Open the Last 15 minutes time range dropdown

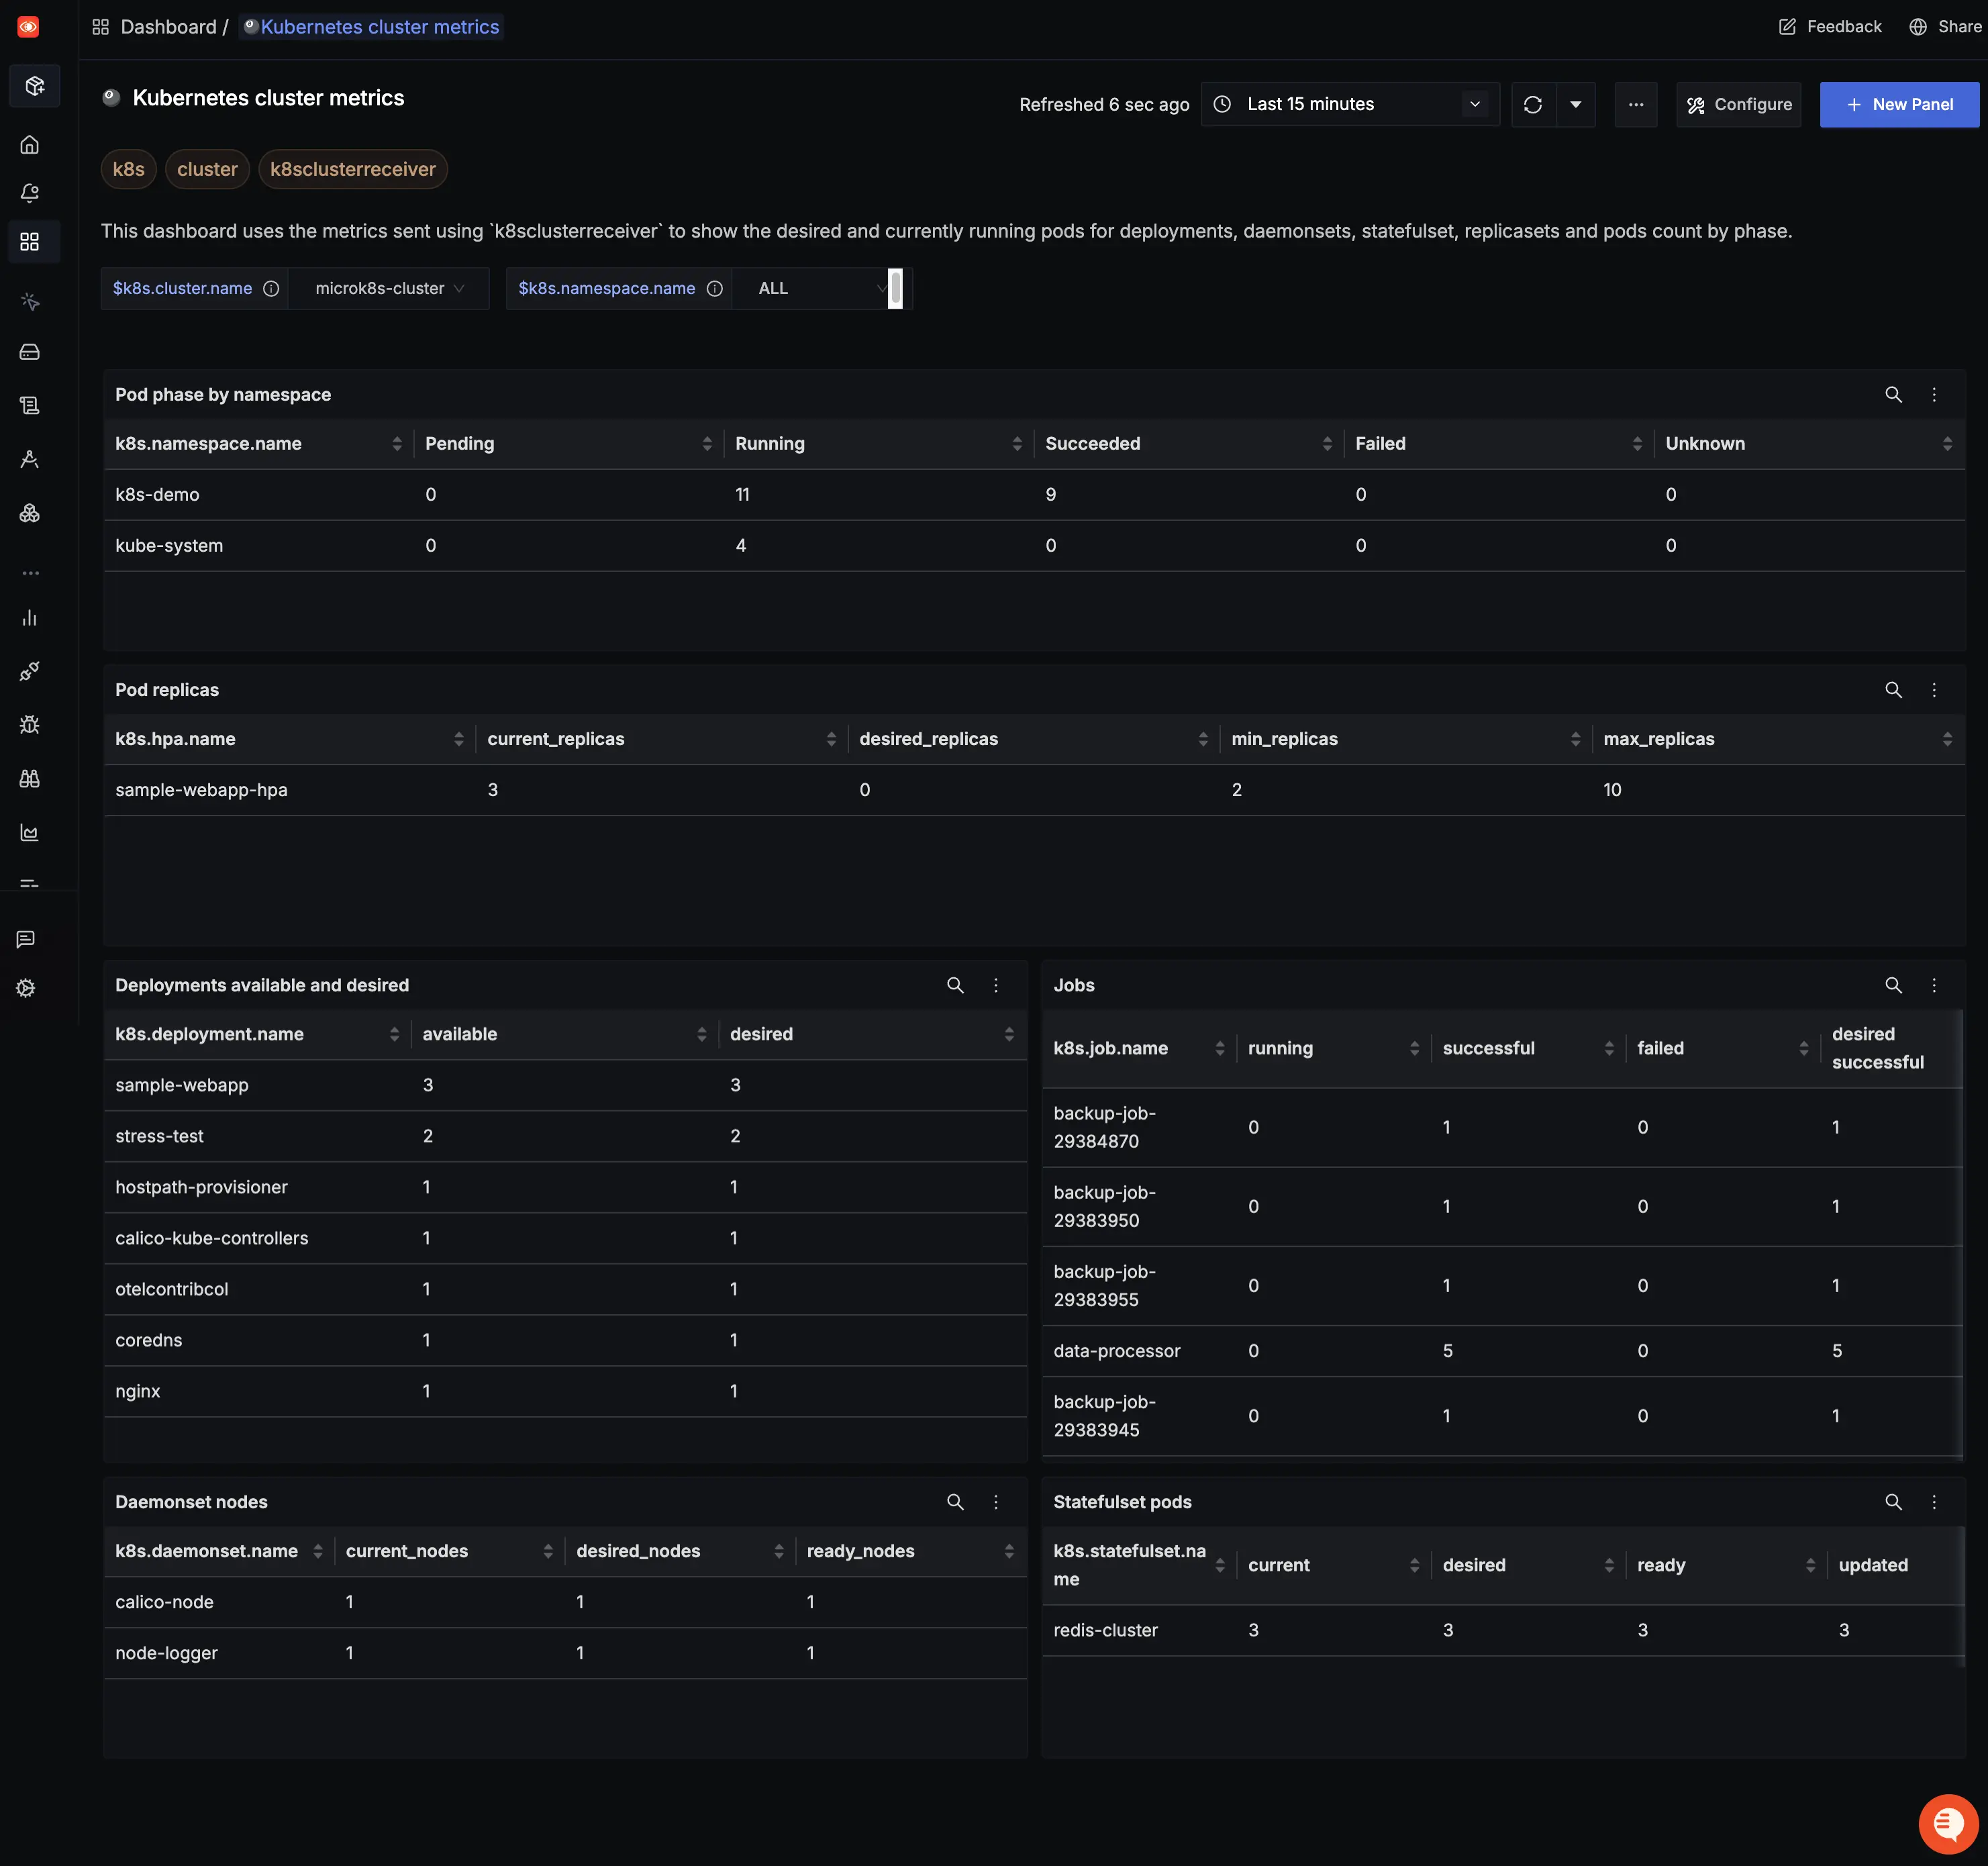click(x=1350, y=104)
